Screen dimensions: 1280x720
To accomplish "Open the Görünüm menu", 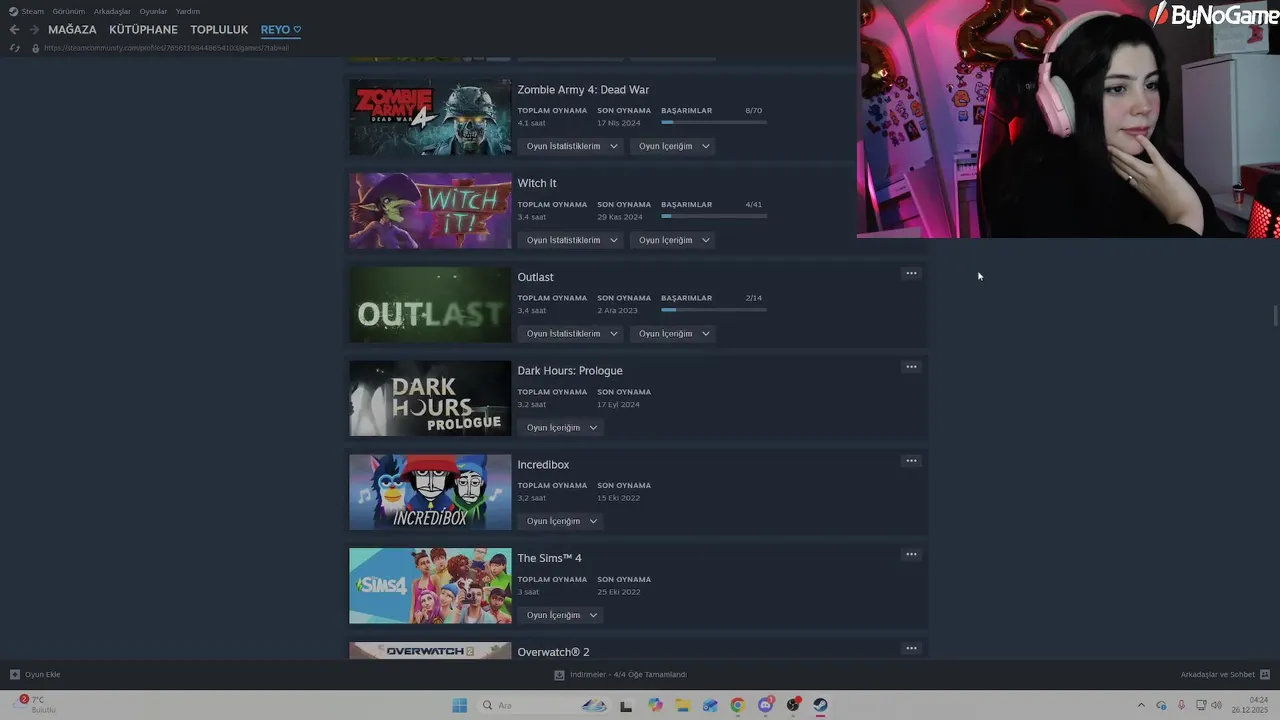I will (x=69, y=11).
